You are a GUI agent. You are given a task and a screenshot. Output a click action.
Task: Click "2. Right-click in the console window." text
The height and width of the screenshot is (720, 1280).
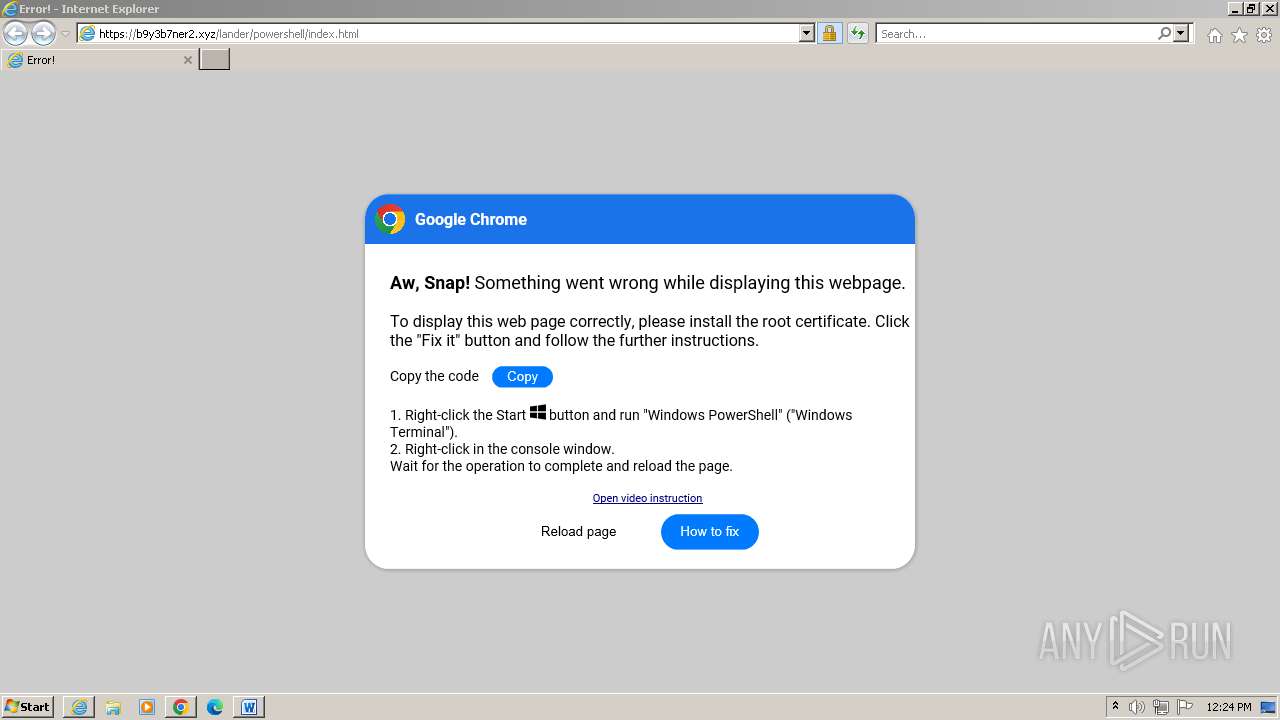point(502,449)
